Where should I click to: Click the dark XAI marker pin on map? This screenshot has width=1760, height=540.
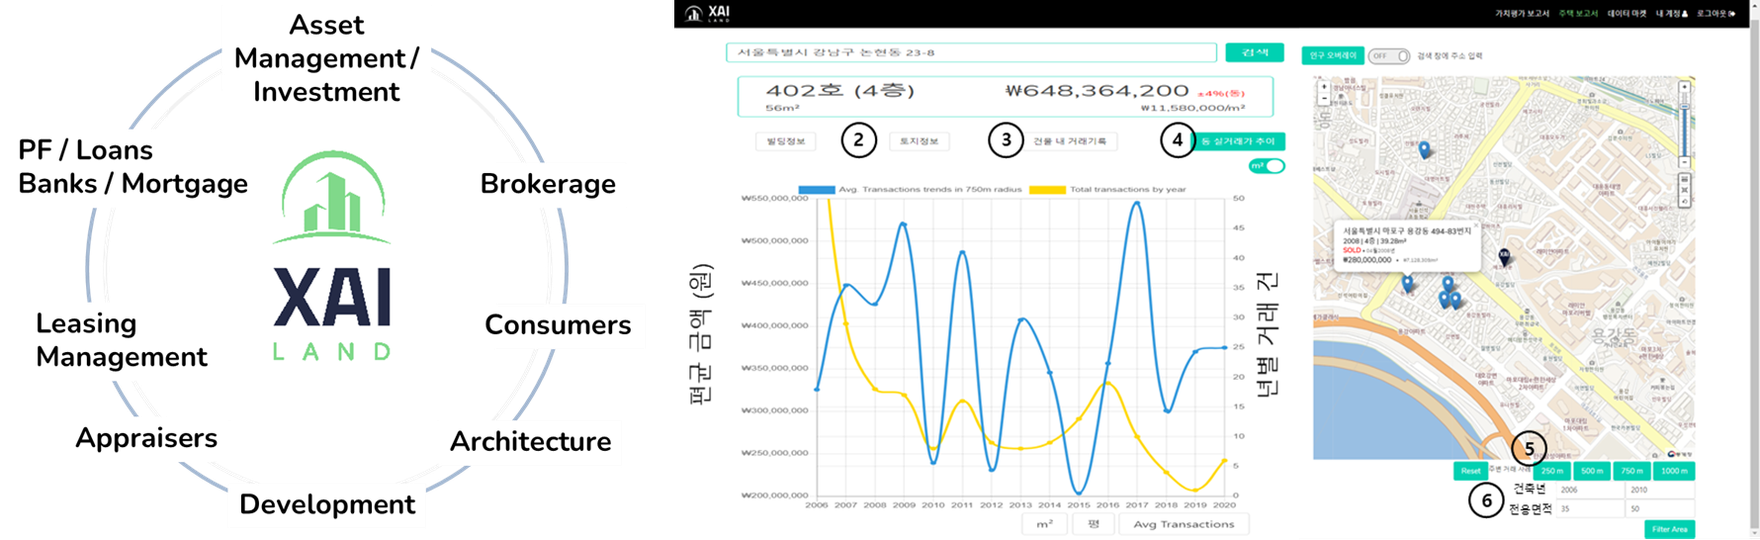pos(1504,258)
